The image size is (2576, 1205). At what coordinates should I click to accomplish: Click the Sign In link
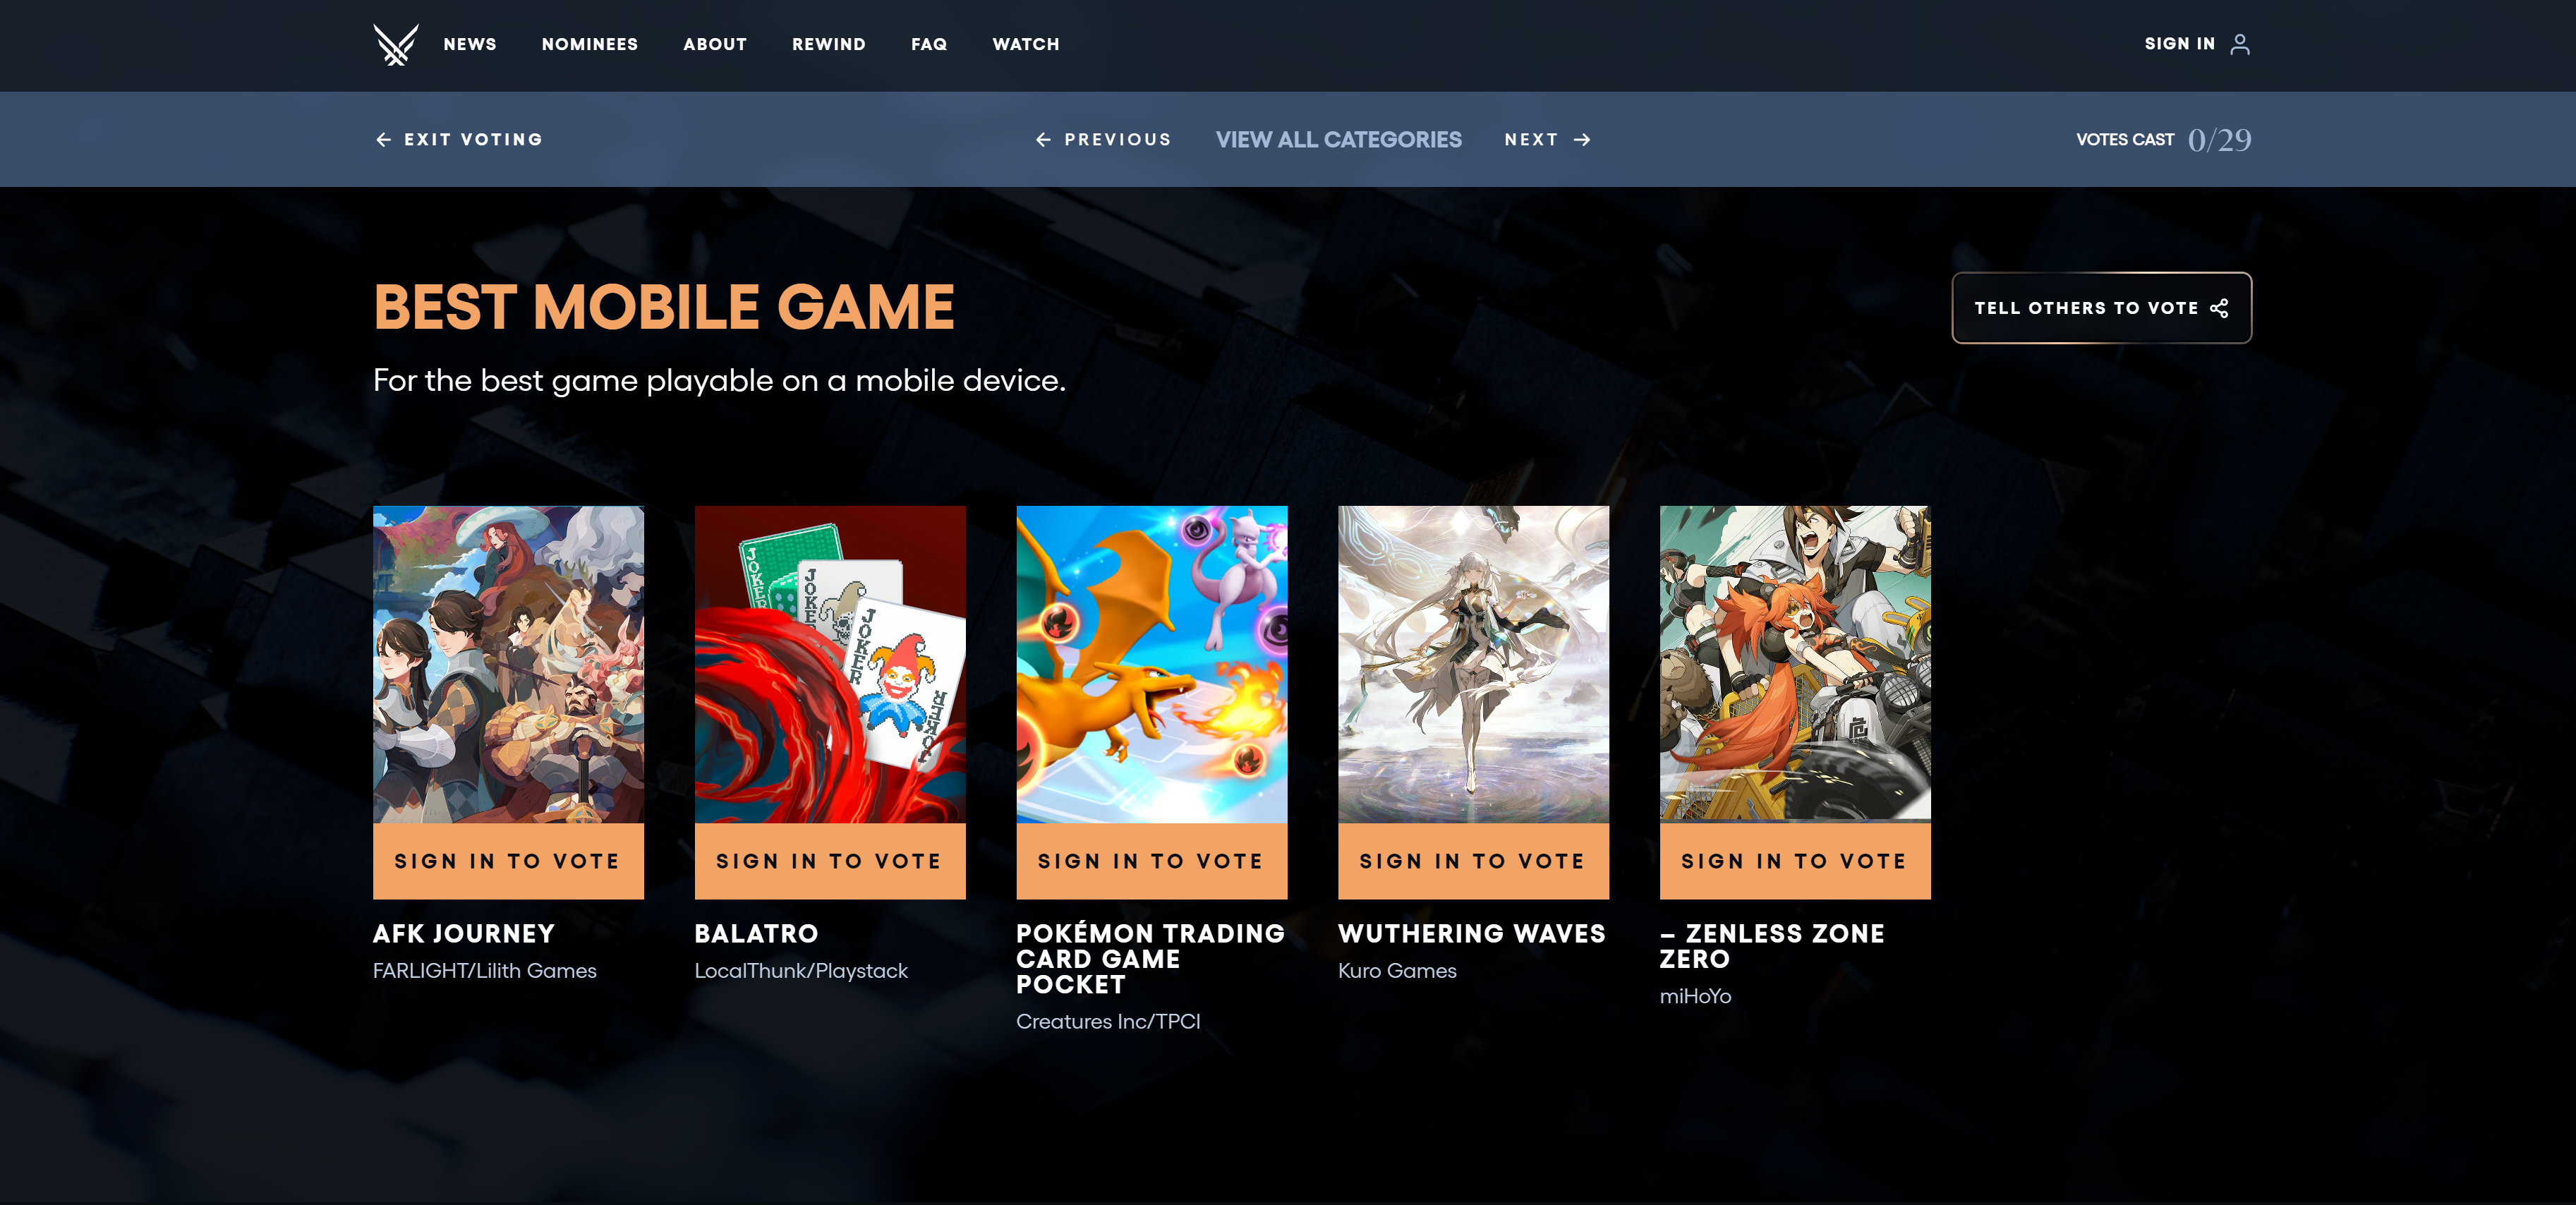[2179, 44]
